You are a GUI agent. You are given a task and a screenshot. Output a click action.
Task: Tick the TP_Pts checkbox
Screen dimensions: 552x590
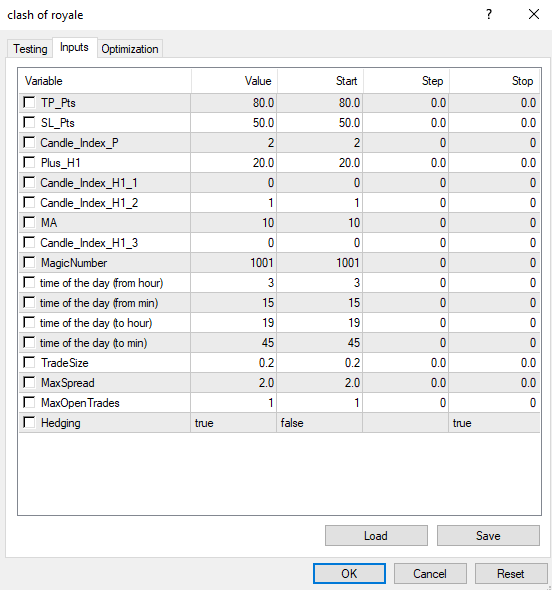29,102
